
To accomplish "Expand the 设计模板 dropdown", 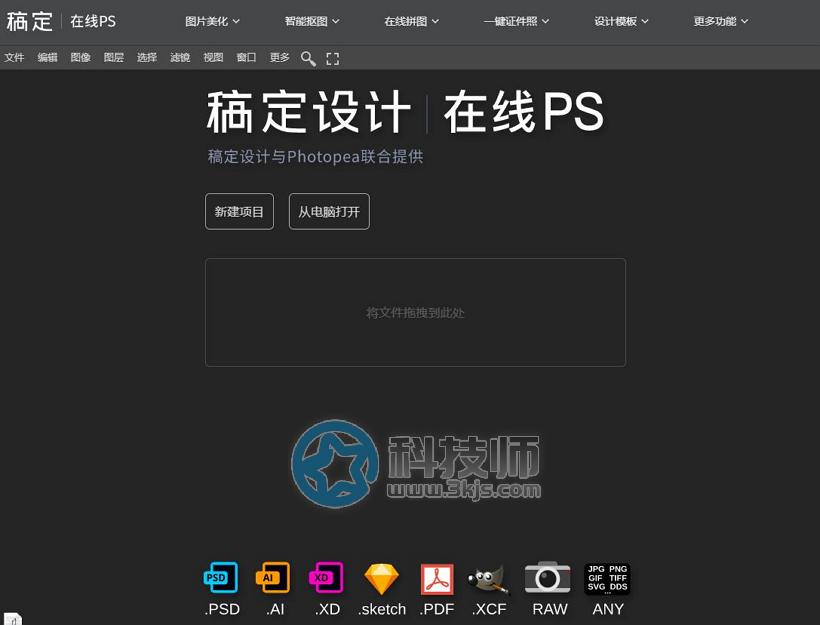I will pos(621,21).
